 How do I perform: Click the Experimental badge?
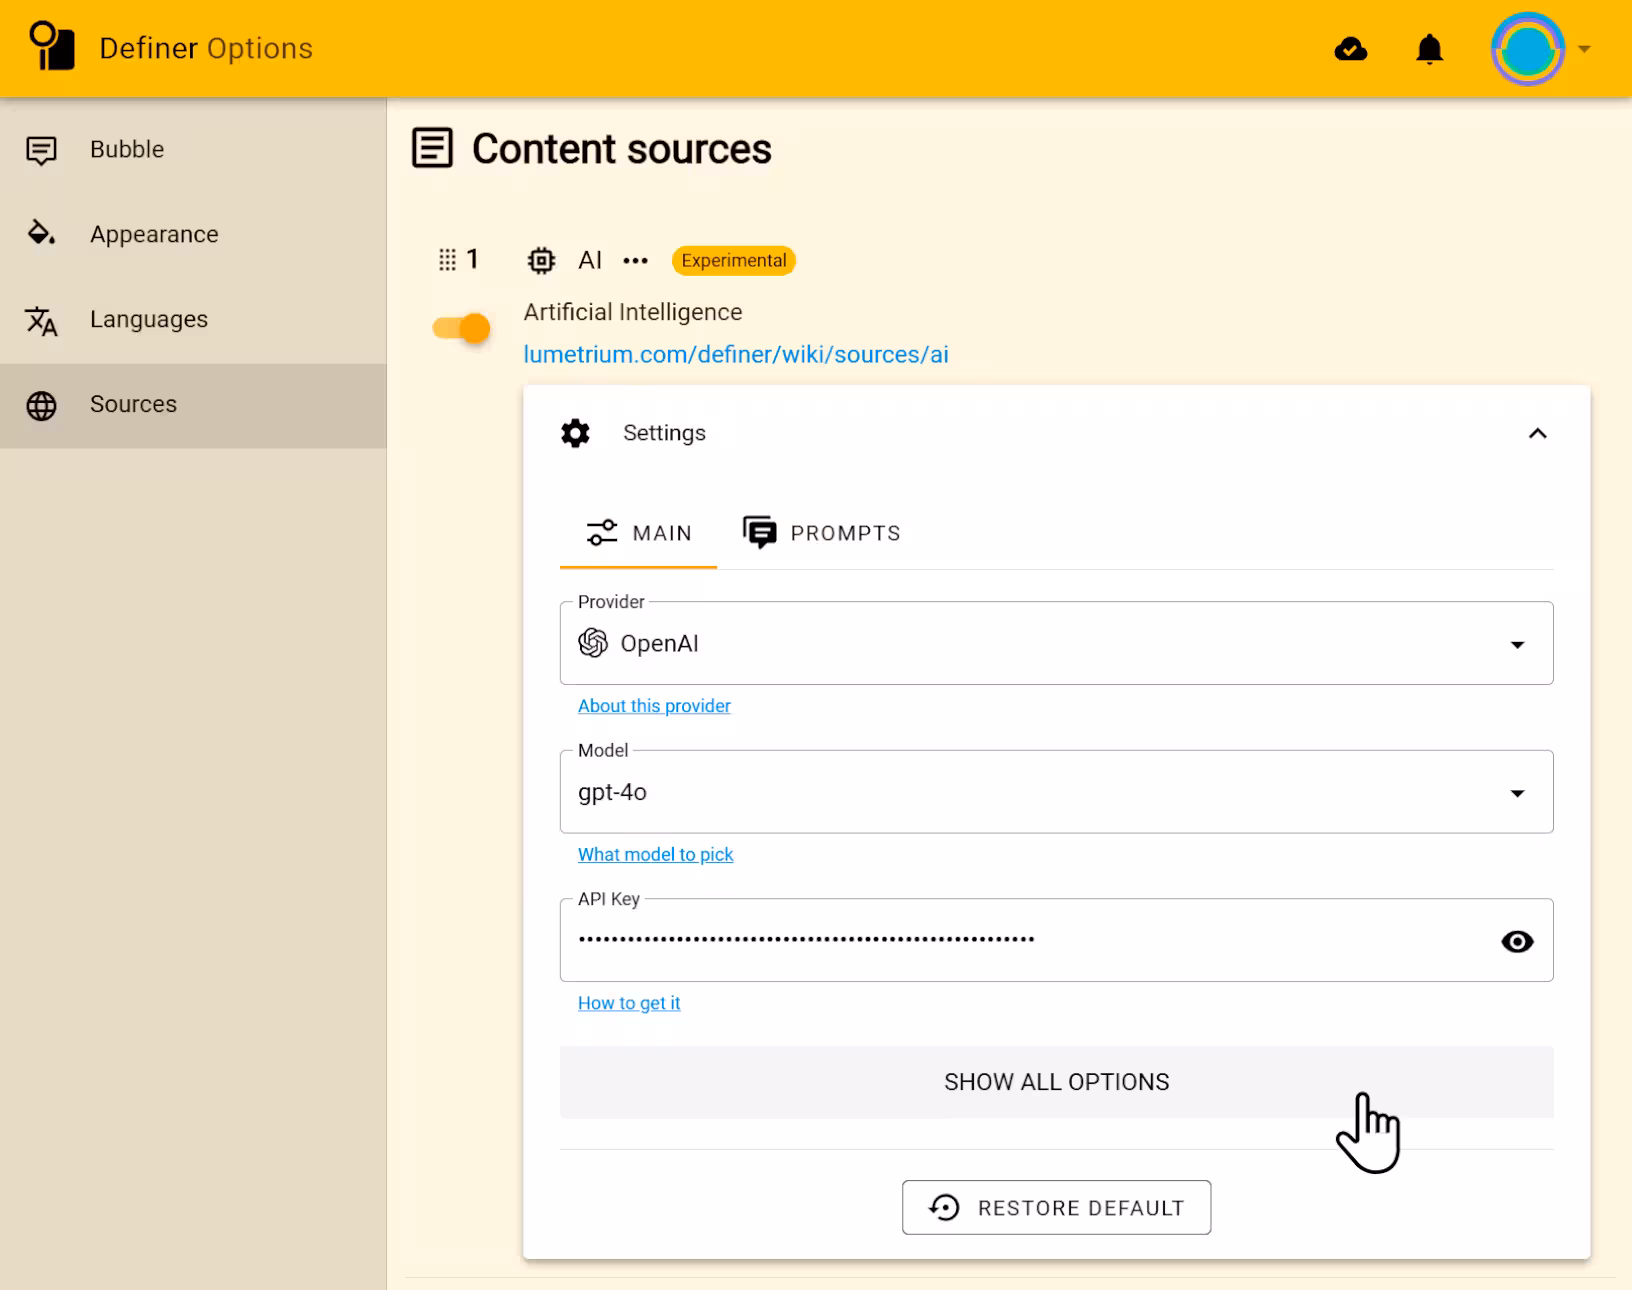click(734, 260)
